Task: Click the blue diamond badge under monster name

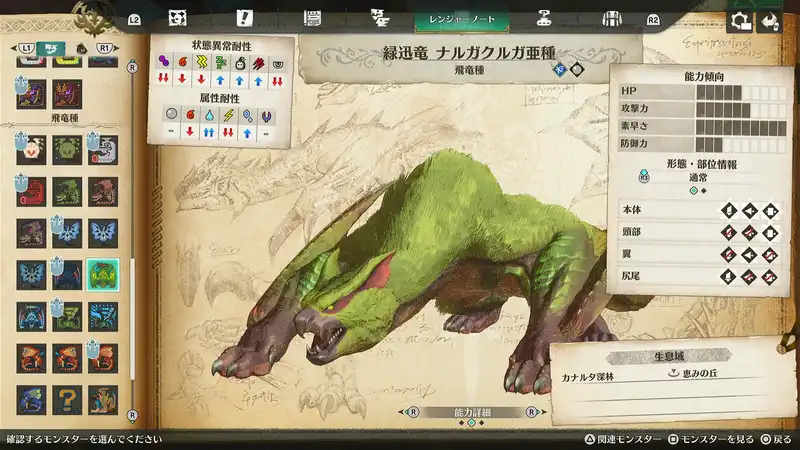Action: (x=560, y=69)
